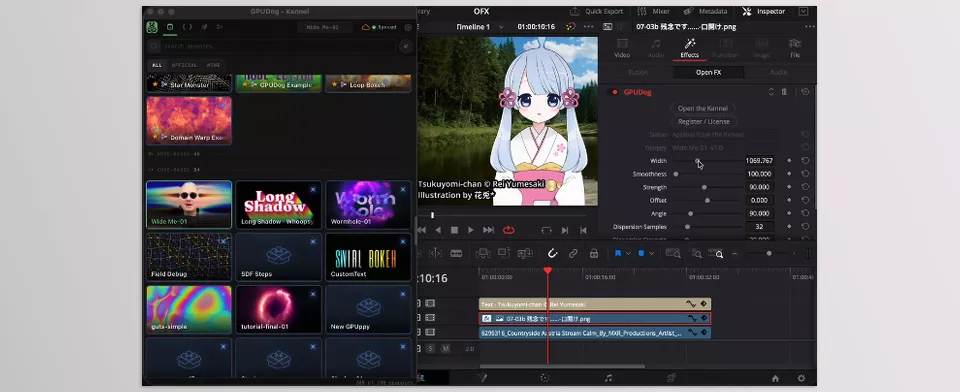Screen dimensions: 960x392
Task: Open the Kennel settings gear icon
Action: click(x=408, y=27)
